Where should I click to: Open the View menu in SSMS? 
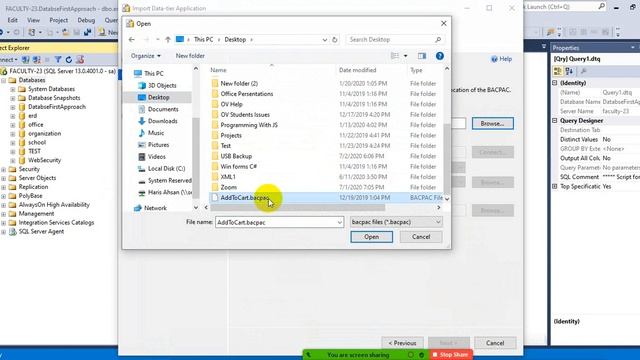click(33, 20)
